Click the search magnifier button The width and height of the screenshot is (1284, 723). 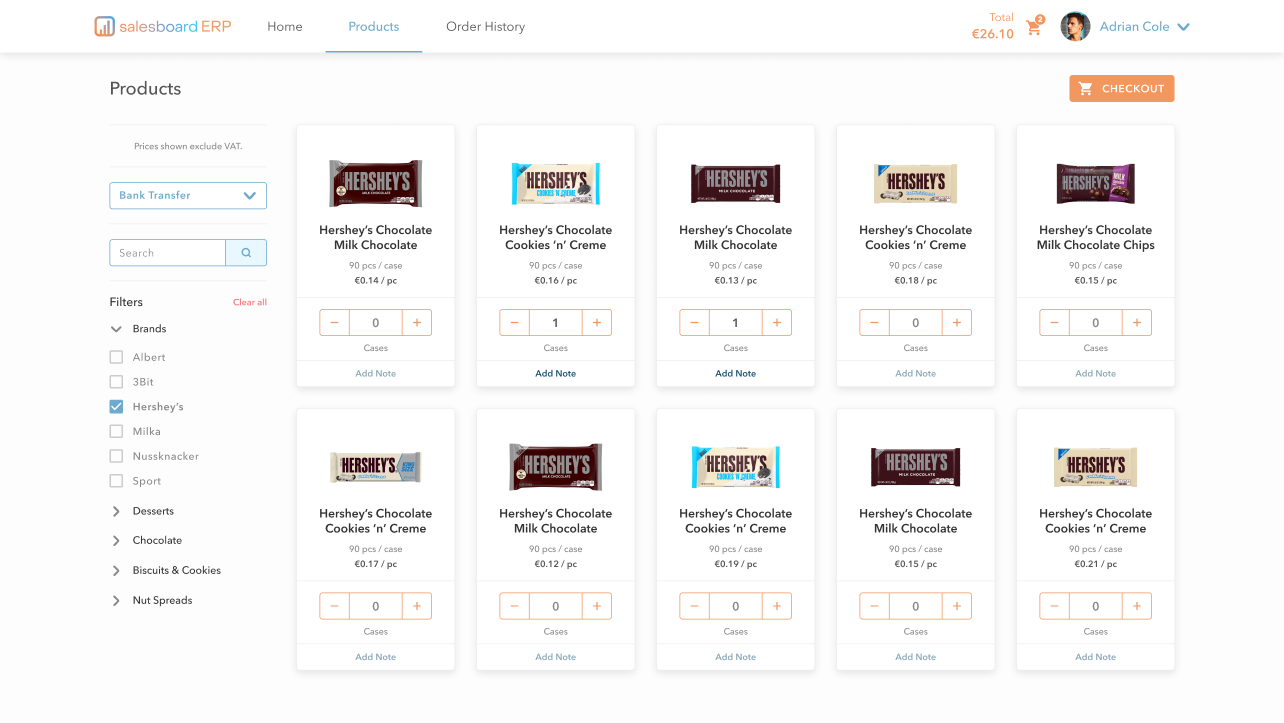pyautogui.click(x=246, y=253)
